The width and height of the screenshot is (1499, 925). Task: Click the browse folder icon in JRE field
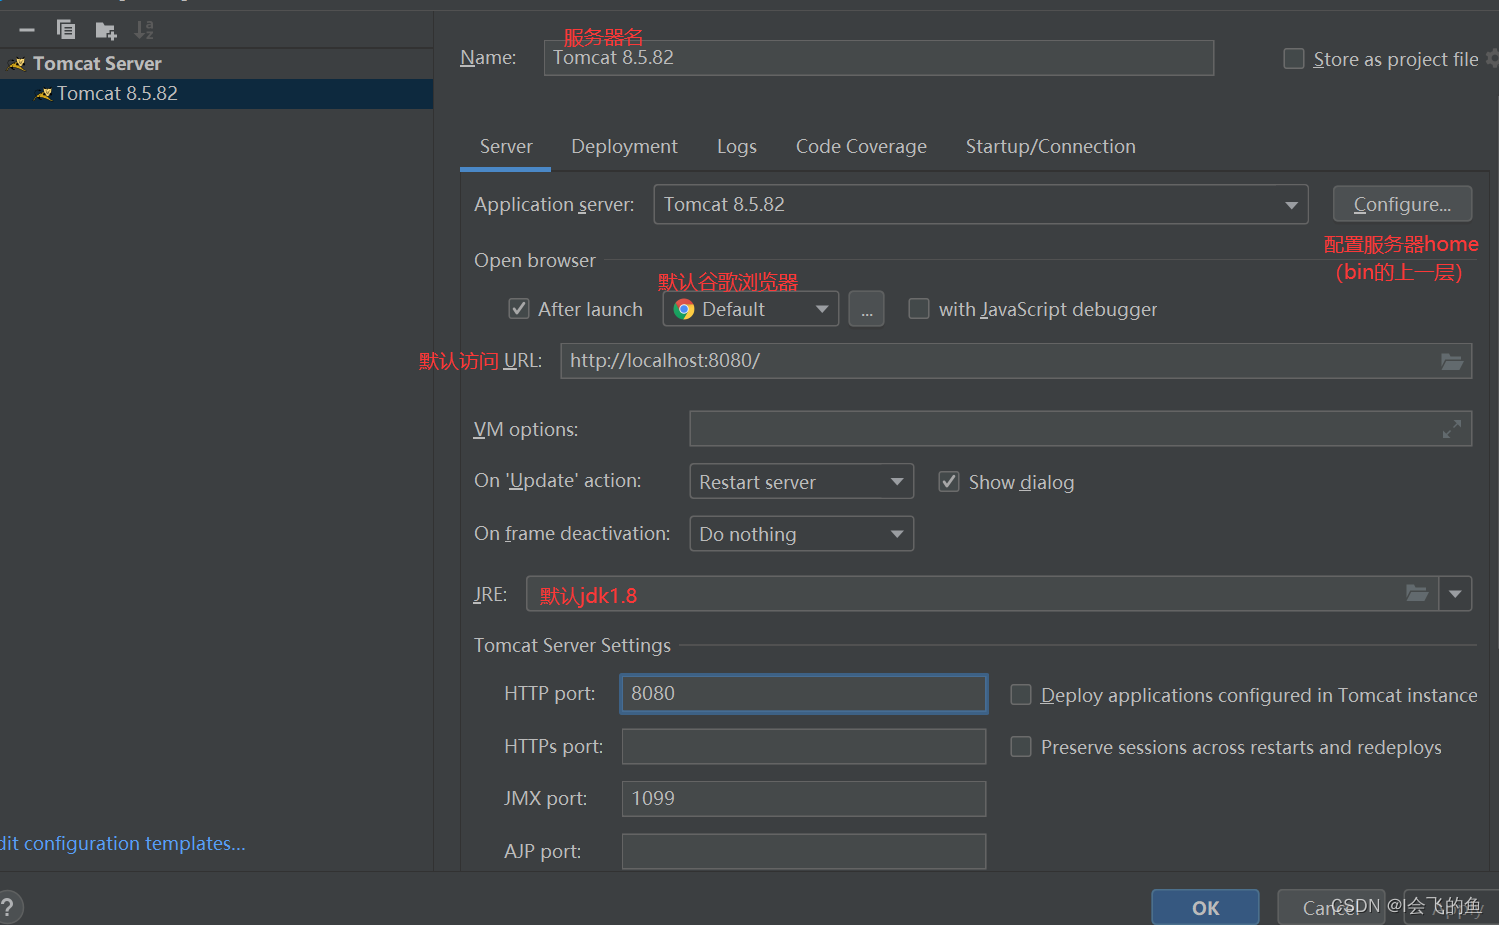1417,593
